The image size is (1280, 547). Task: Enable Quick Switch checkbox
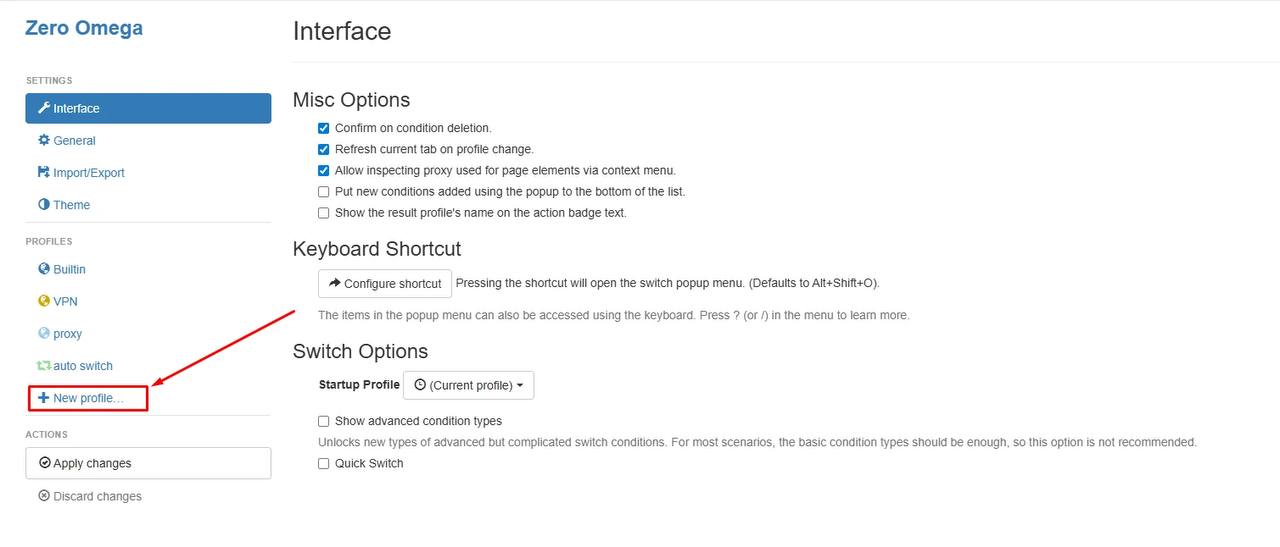323,463
